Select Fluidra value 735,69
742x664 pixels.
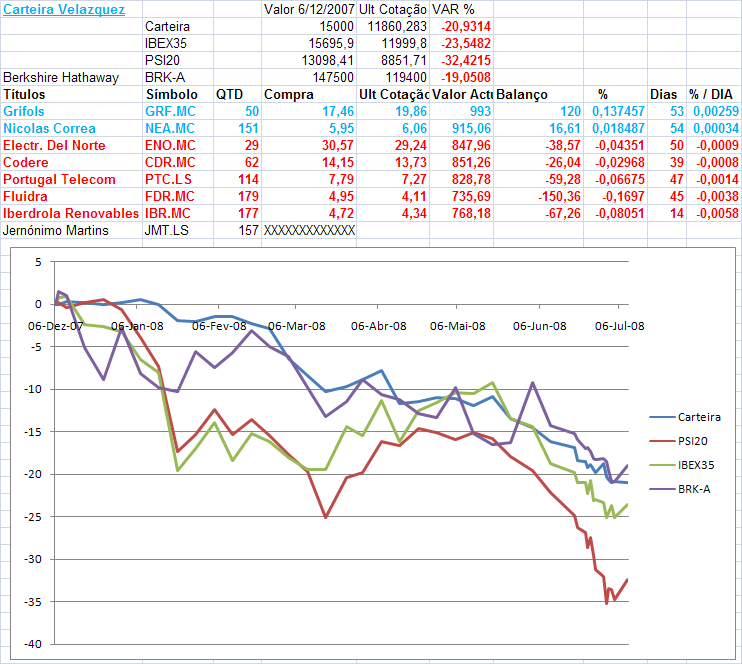(461, 197)
